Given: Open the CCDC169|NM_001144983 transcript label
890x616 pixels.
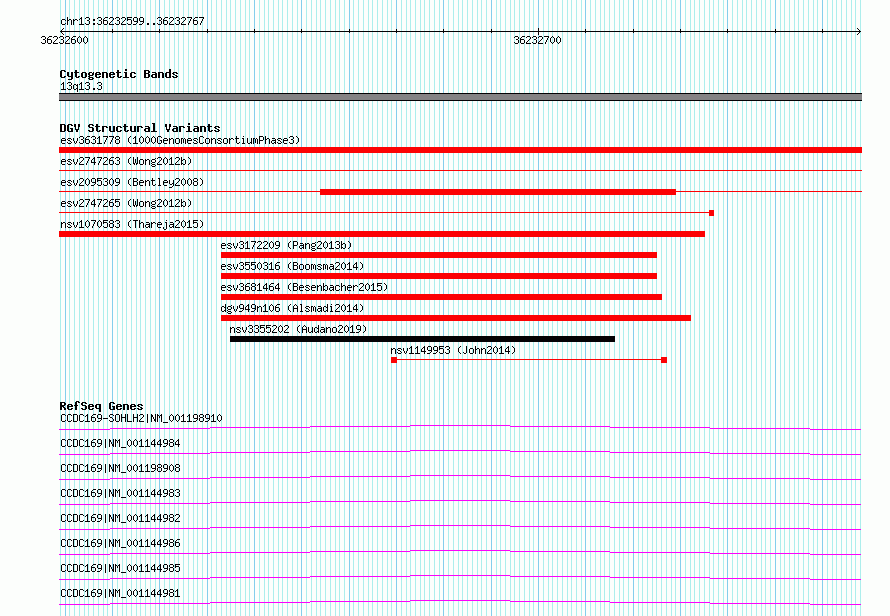Looking at the screenshot, I should (x=120, y=493).
